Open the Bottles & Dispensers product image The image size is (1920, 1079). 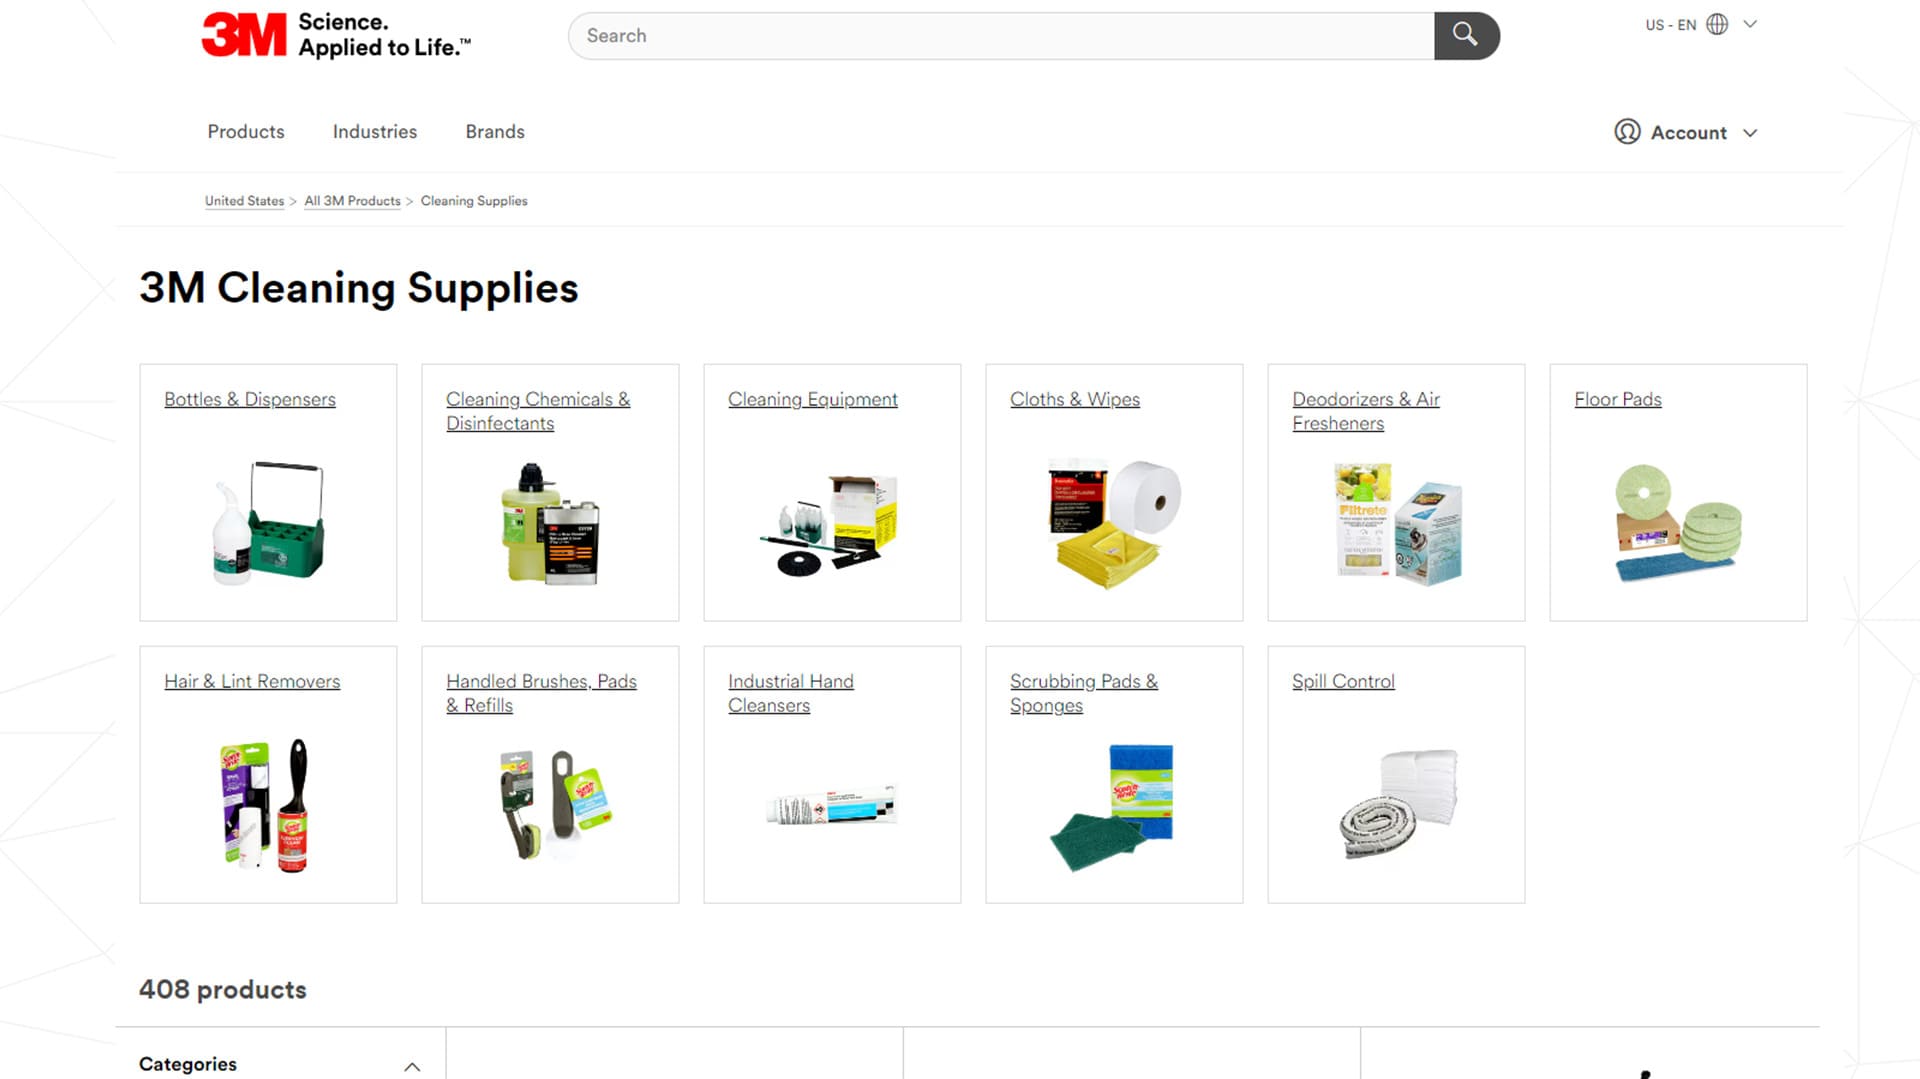click(268, 523)
